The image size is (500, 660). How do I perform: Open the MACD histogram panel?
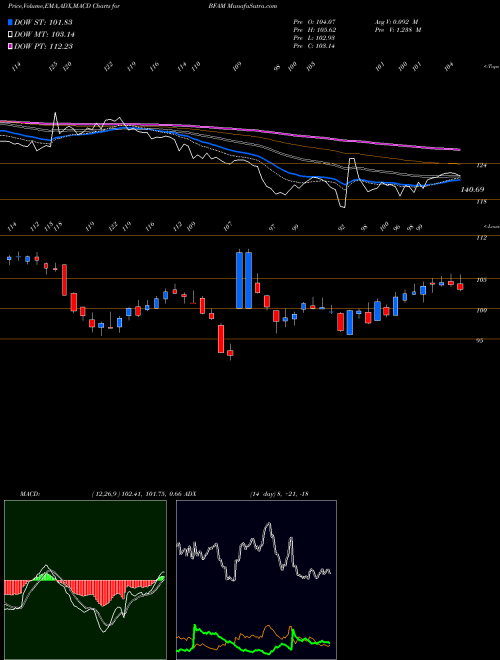pos(85,580)
